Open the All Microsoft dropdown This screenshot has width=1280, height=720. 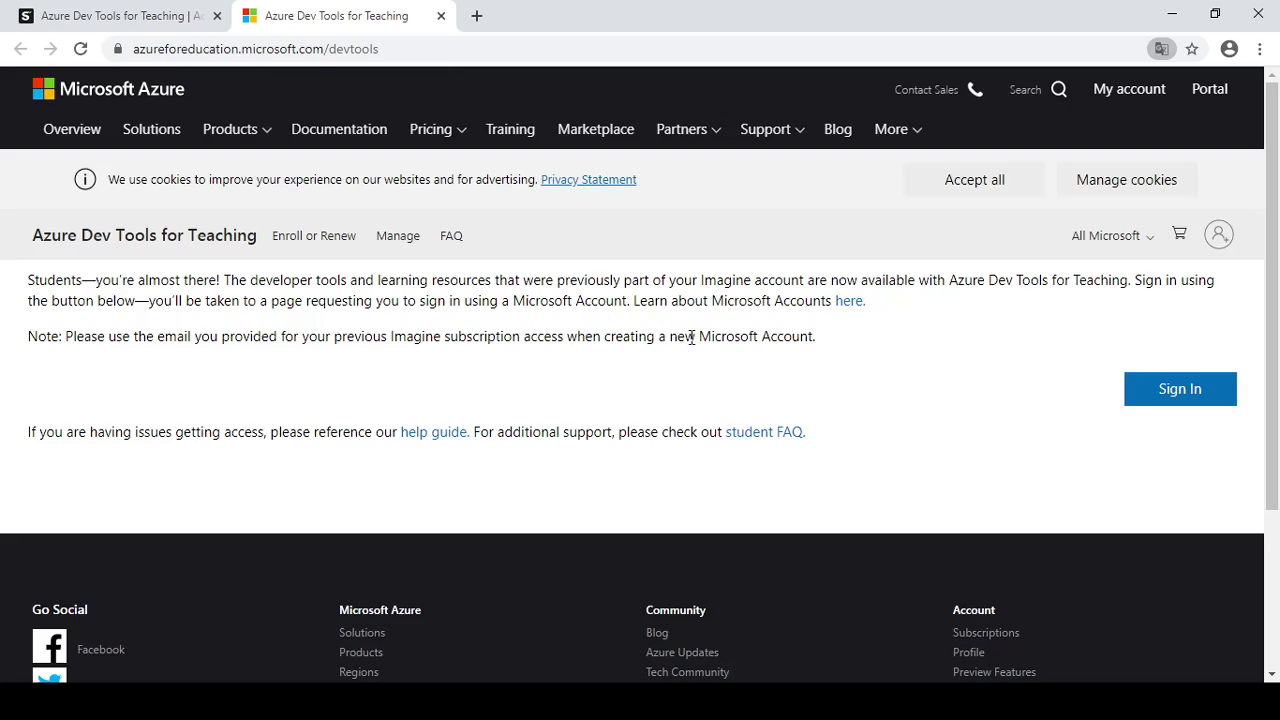click(1113, 236)
